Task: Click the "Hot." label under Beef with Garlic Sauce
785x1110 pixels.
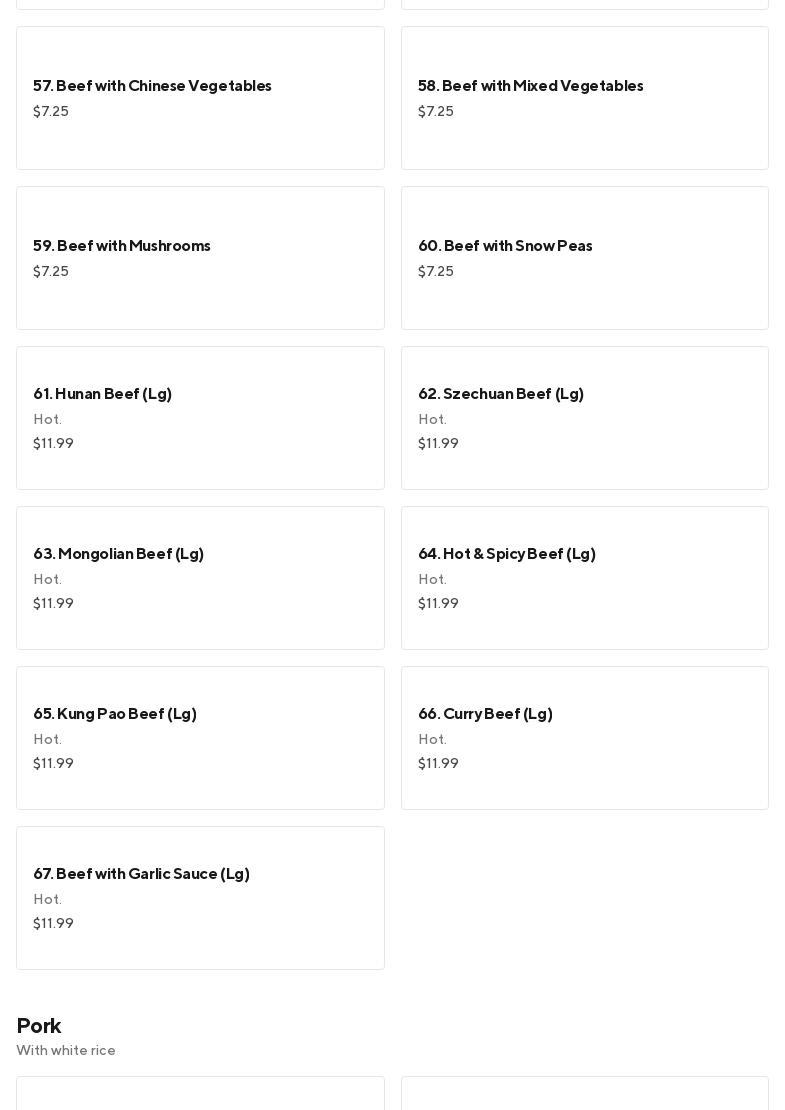Action: pos(47,900)
